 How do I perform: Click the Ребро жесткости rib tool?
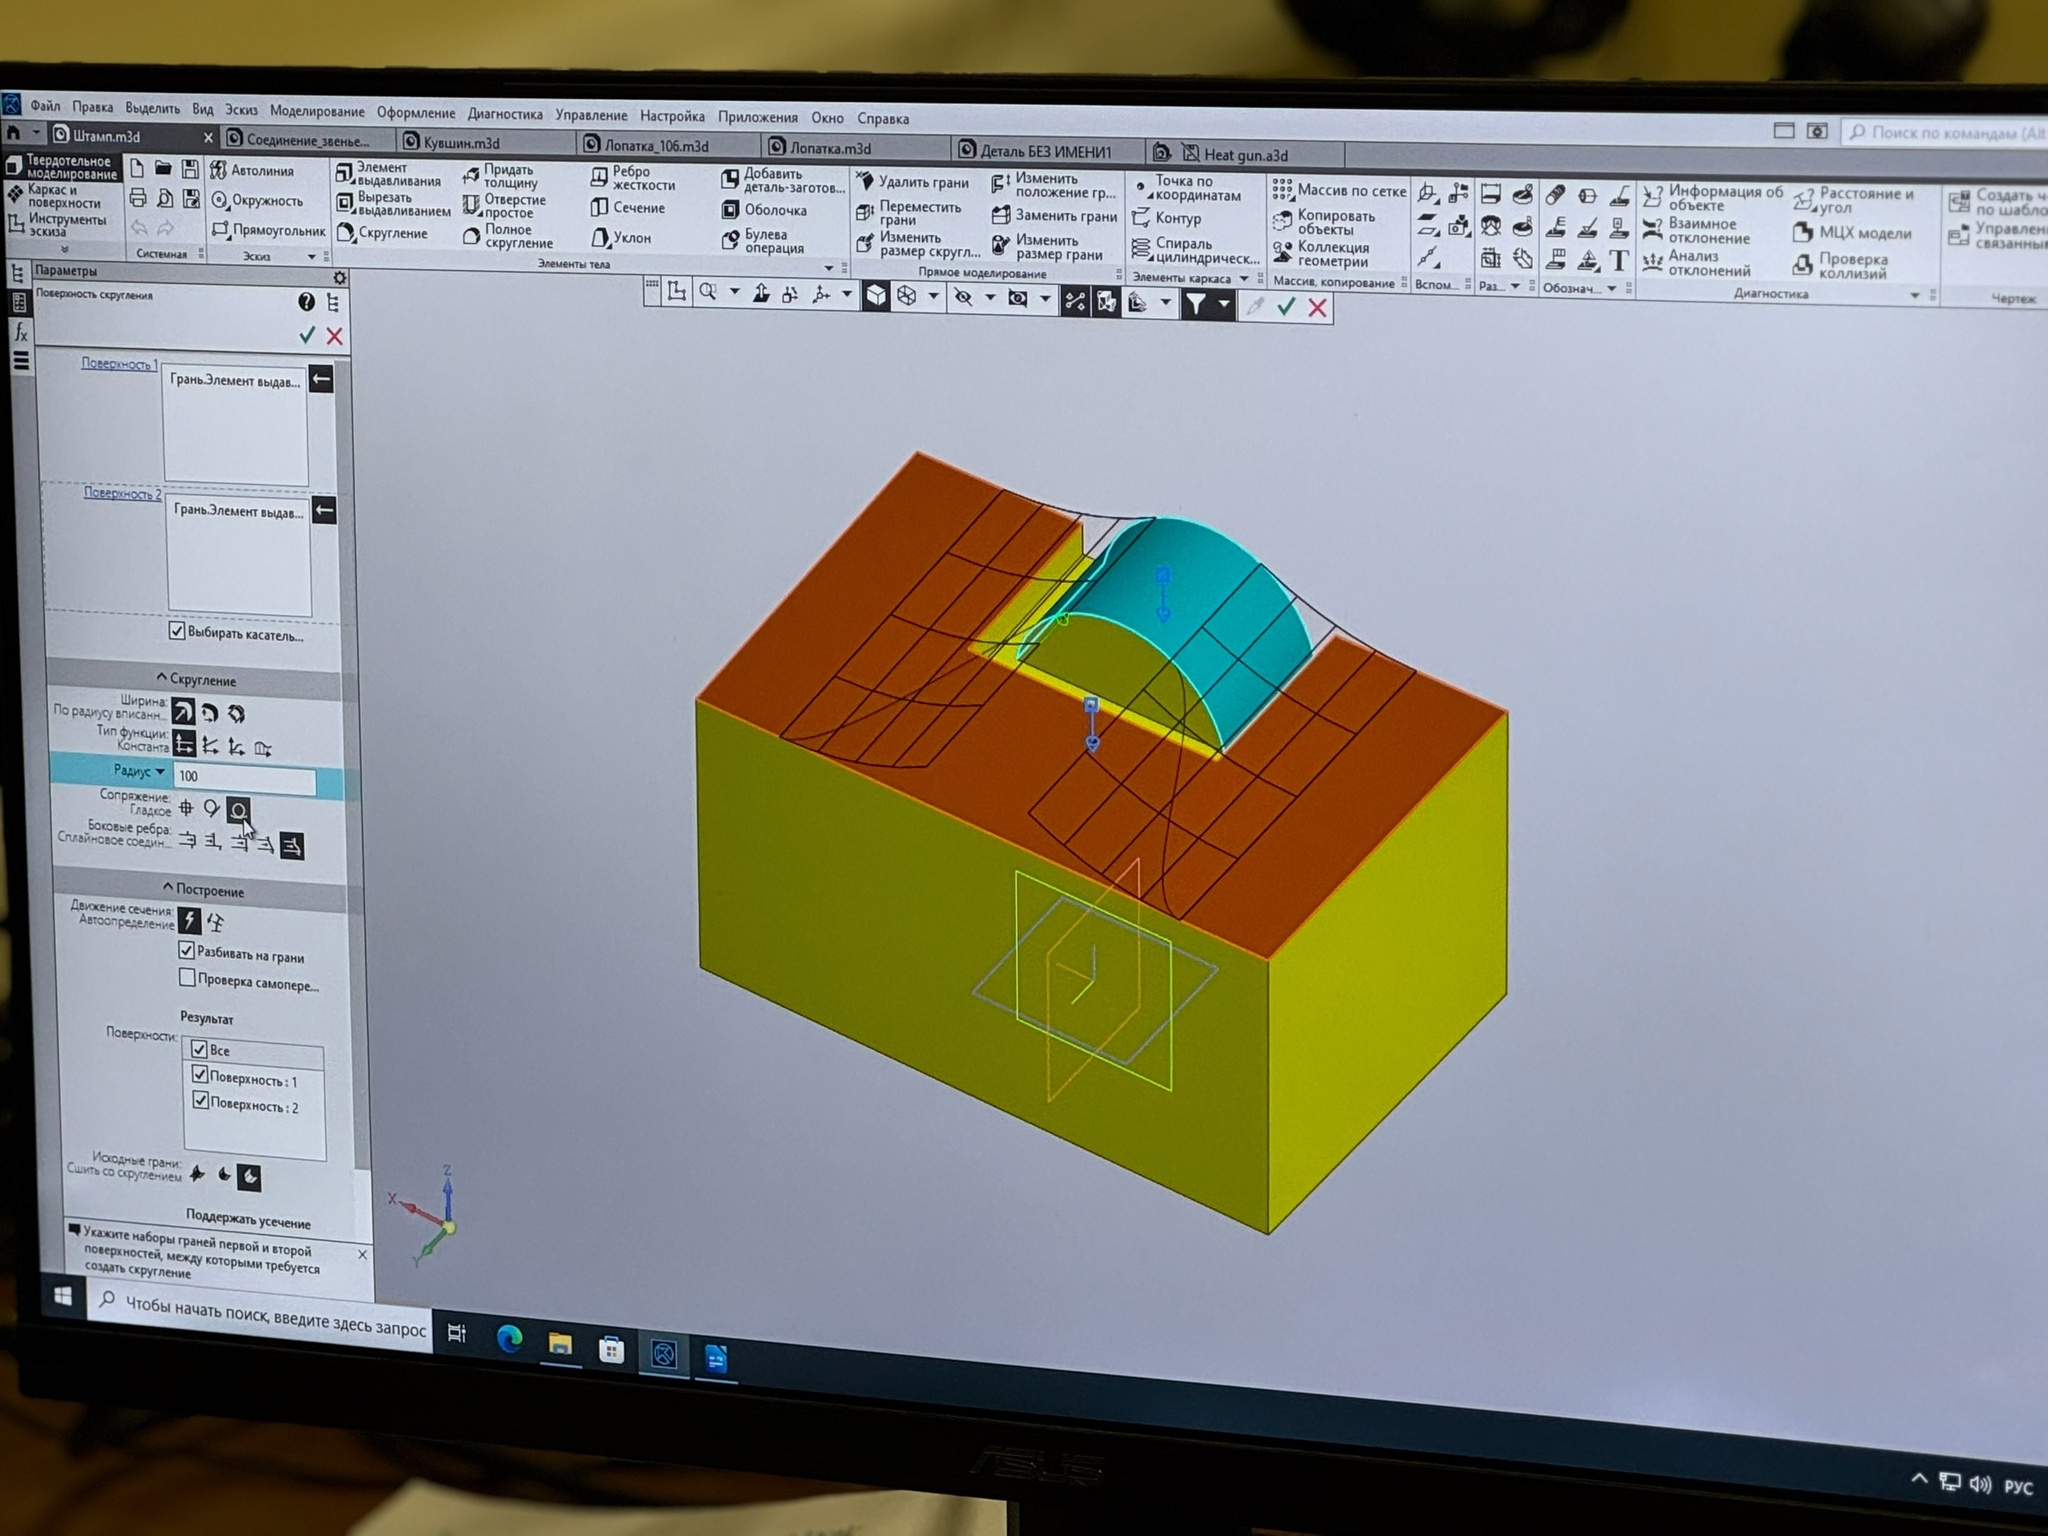click(599, 177)
